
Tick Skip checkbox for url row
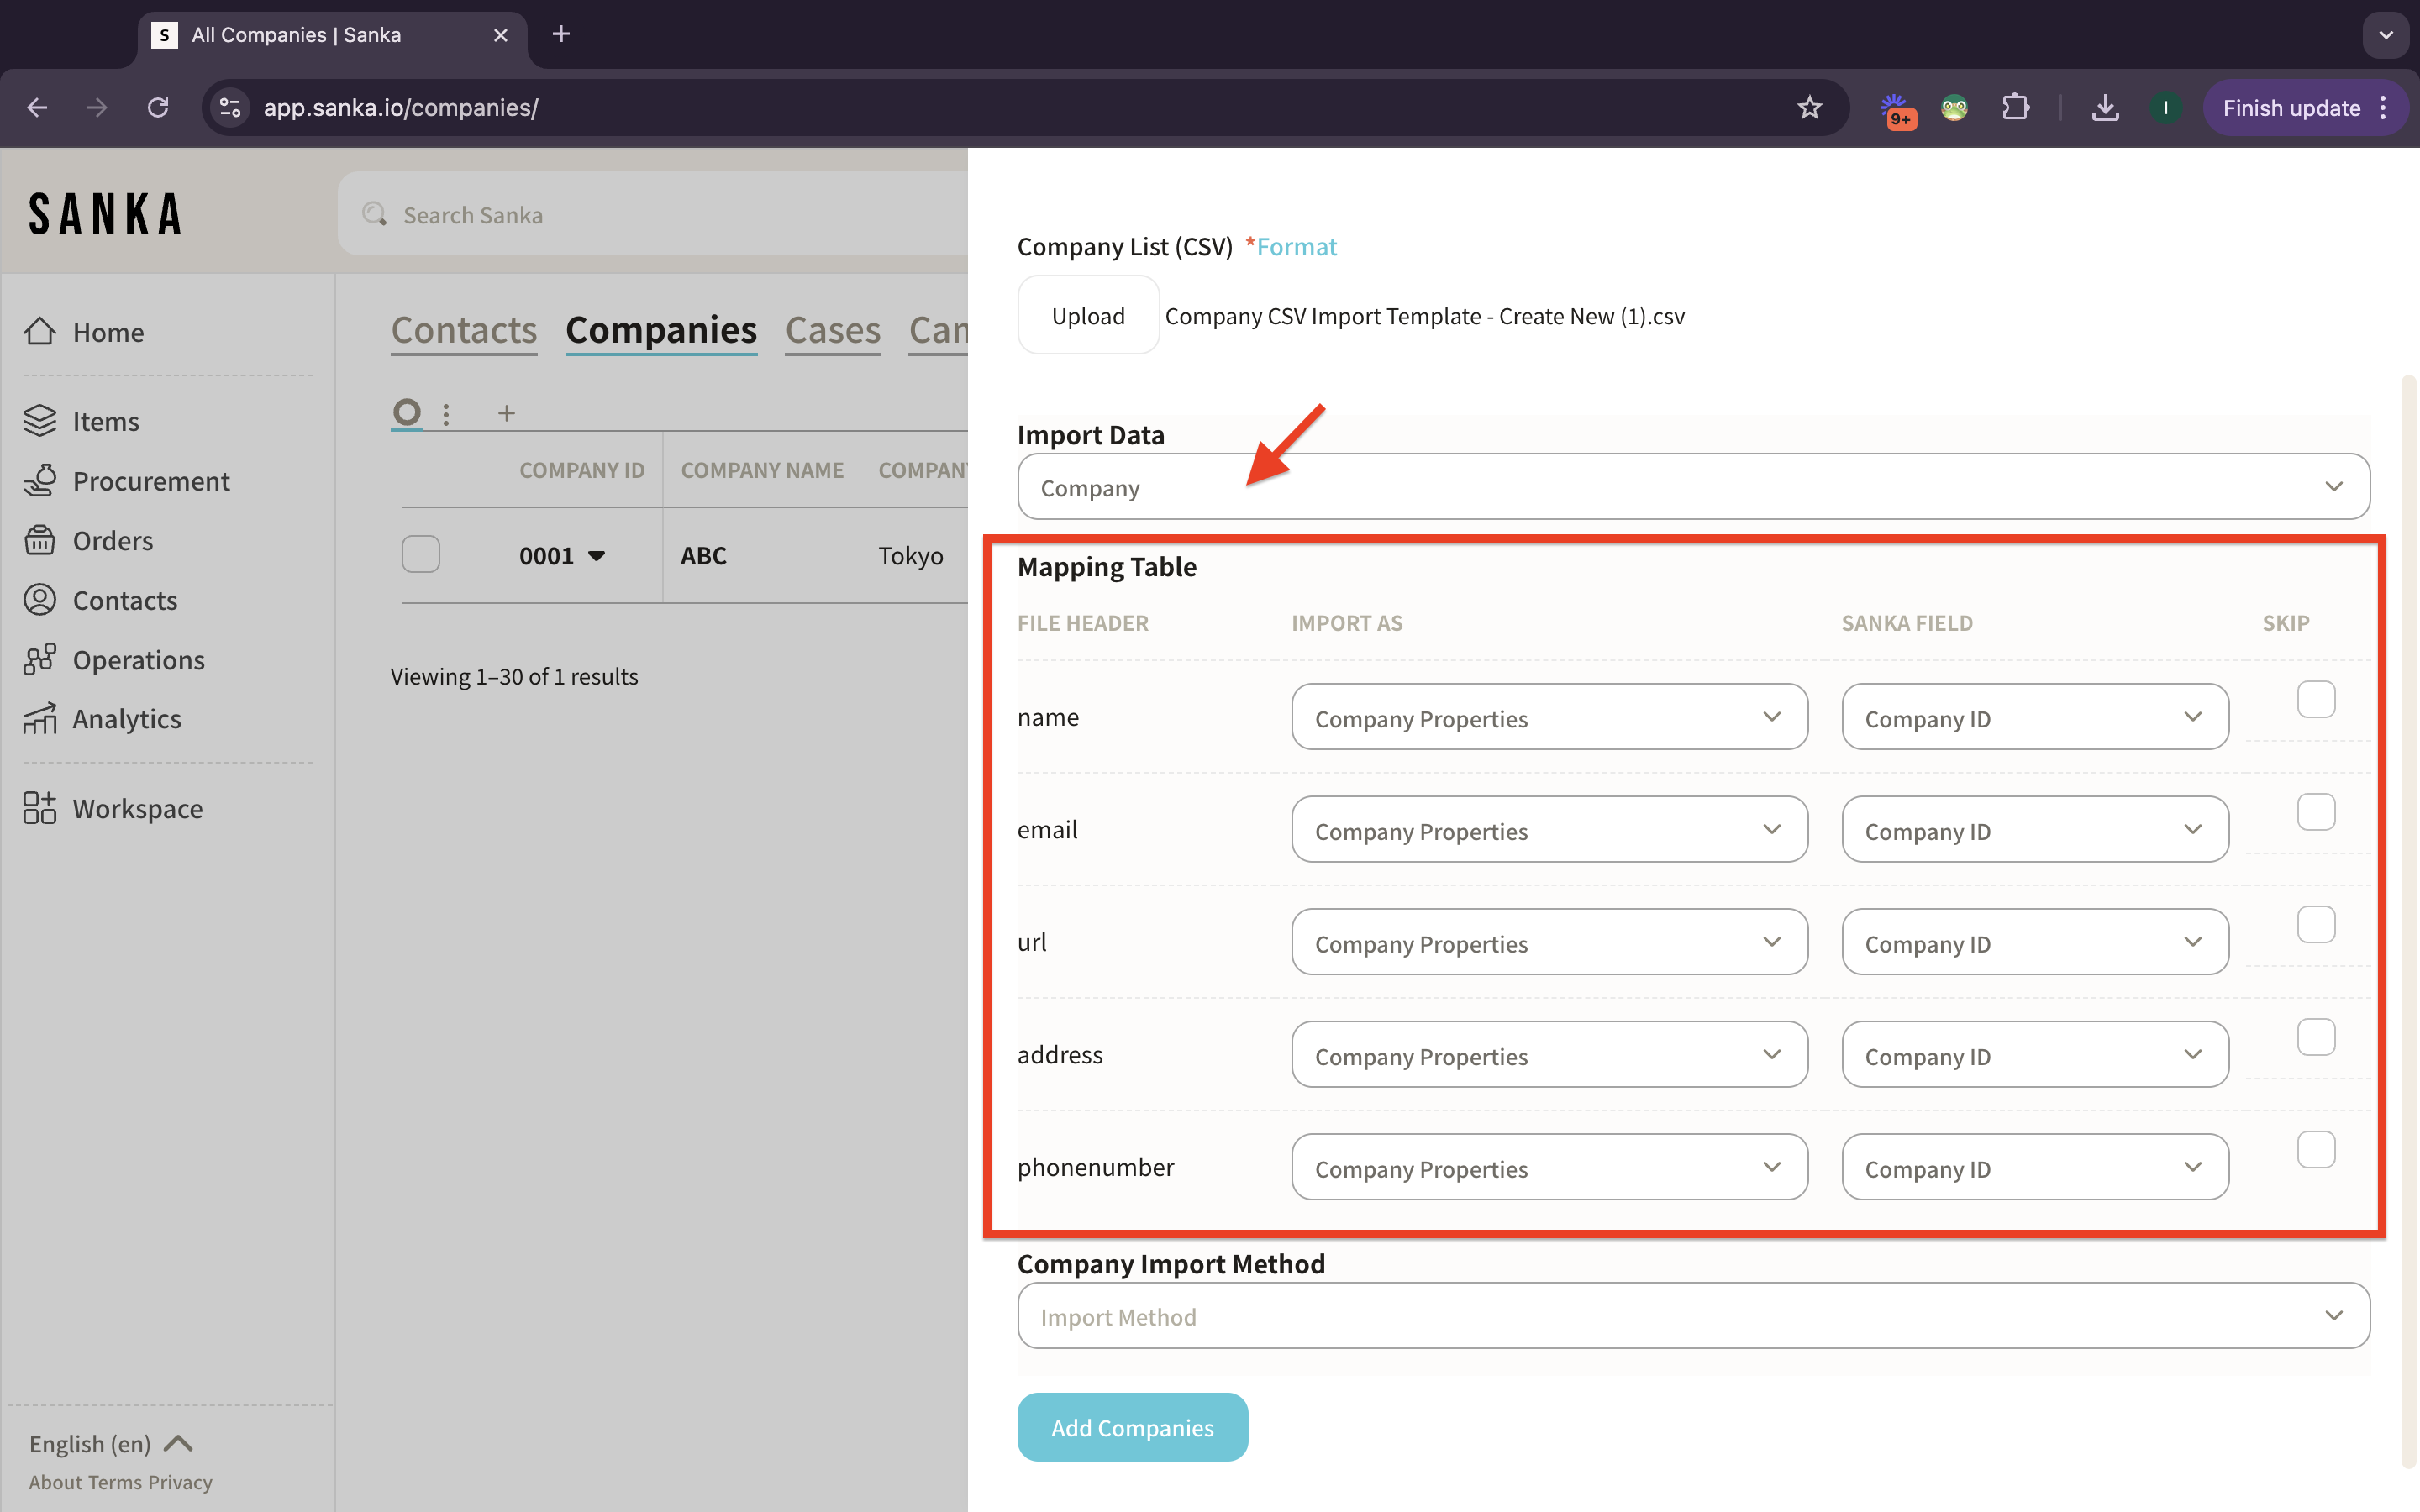2315,925
